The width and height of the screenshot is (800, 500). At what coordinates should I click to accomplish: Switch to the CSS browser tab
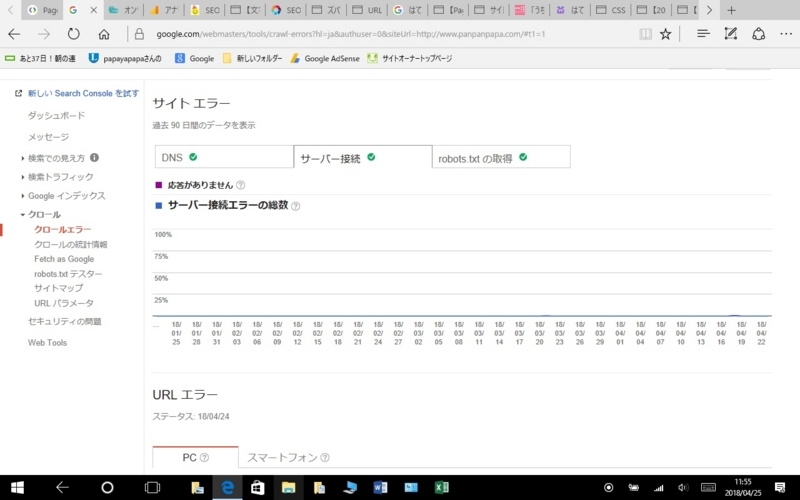611,10
